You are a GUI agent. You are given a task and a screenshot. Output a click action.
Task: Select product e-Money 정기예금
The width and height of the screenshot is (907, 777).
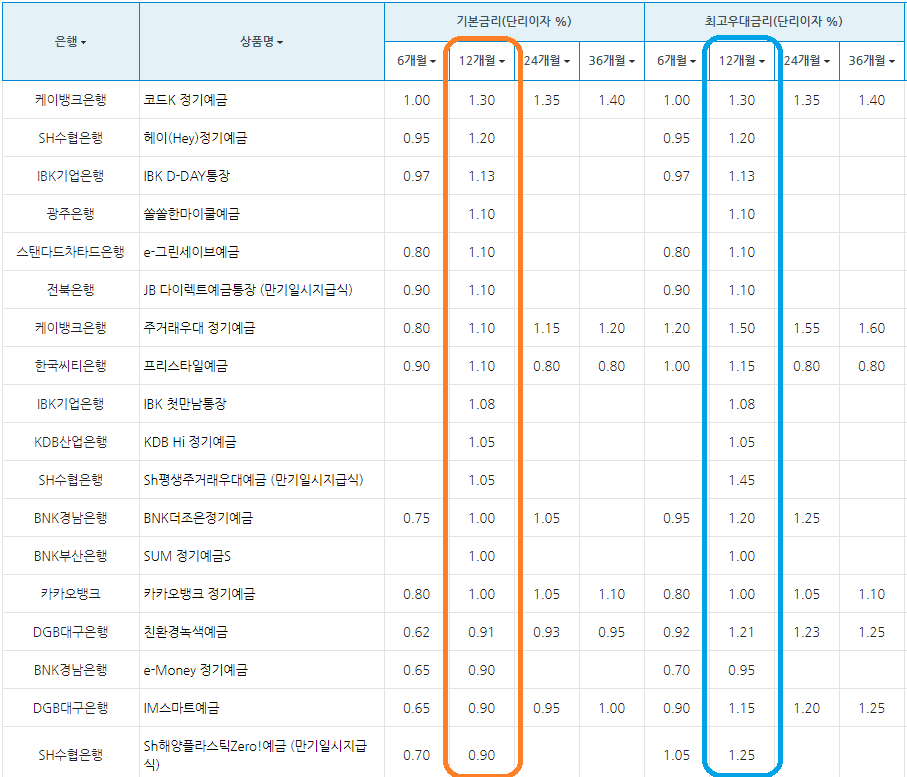(196, 670)
